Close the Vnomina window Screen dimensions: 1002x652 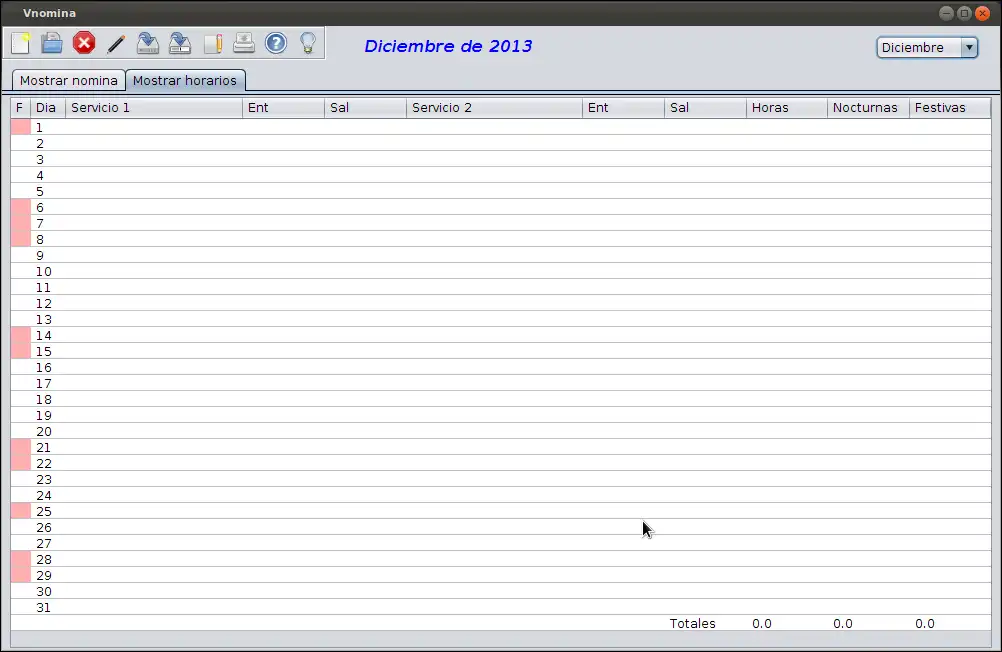[982, 13]
